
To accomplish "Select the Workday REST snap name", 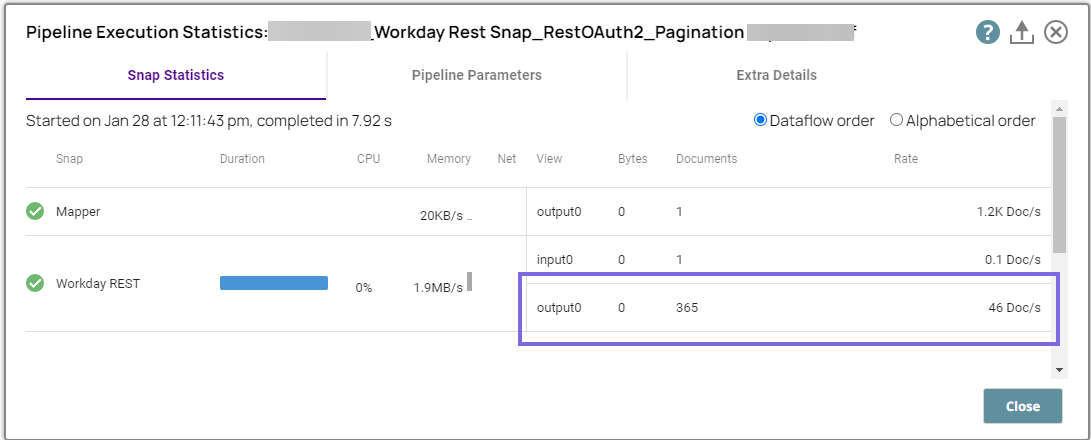I will pyautogui.click(x=97, y=283).
